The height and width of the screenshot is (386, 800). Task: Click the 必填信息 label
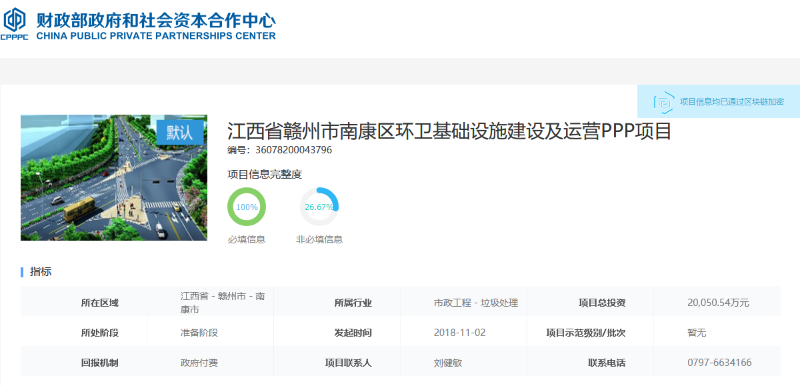246,239
